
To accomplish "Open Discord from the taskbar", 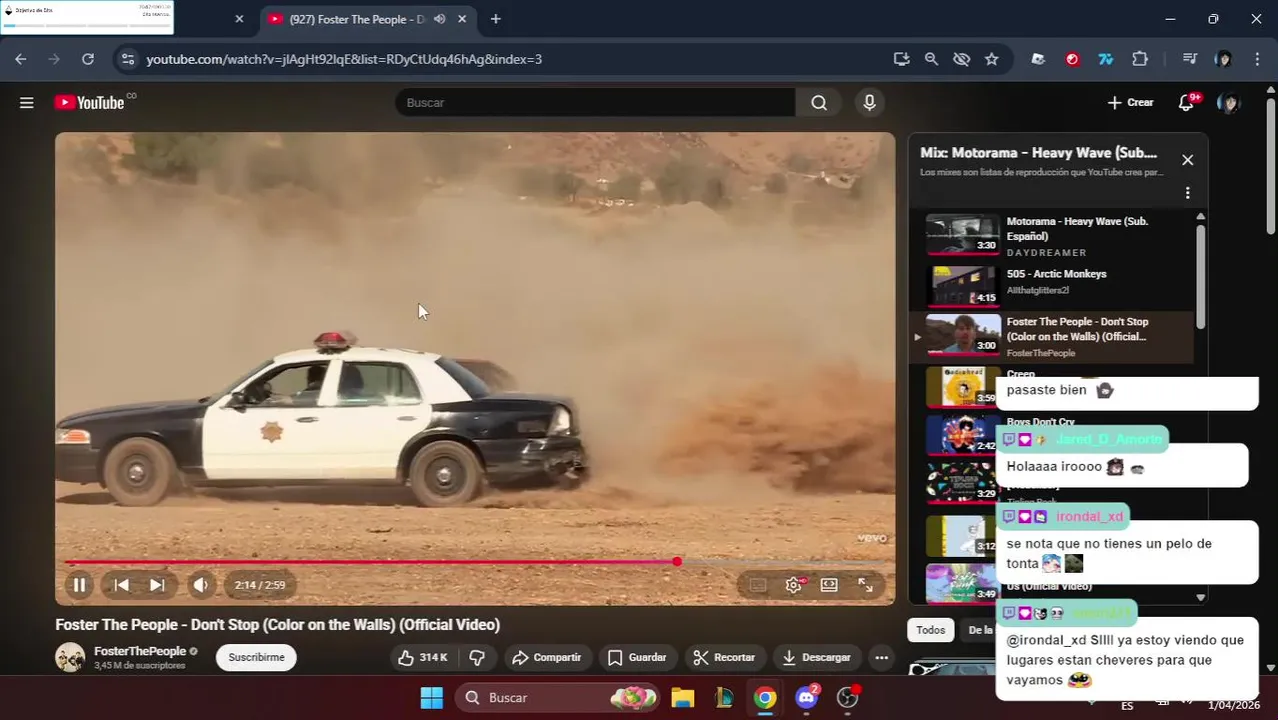I will pyautogui.click(x=806, y=698).
